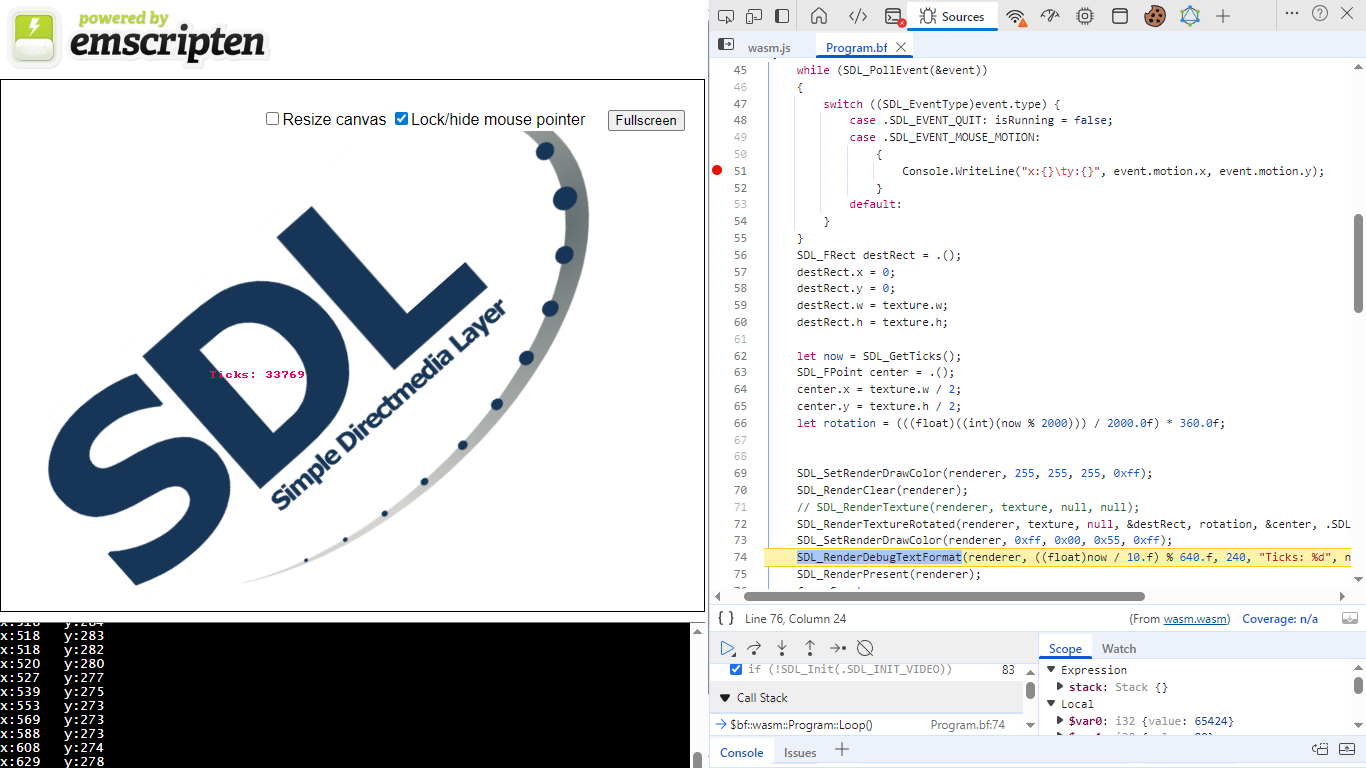Open Console panel icon with error badge

pyautogui.click(x=894, y=16)
